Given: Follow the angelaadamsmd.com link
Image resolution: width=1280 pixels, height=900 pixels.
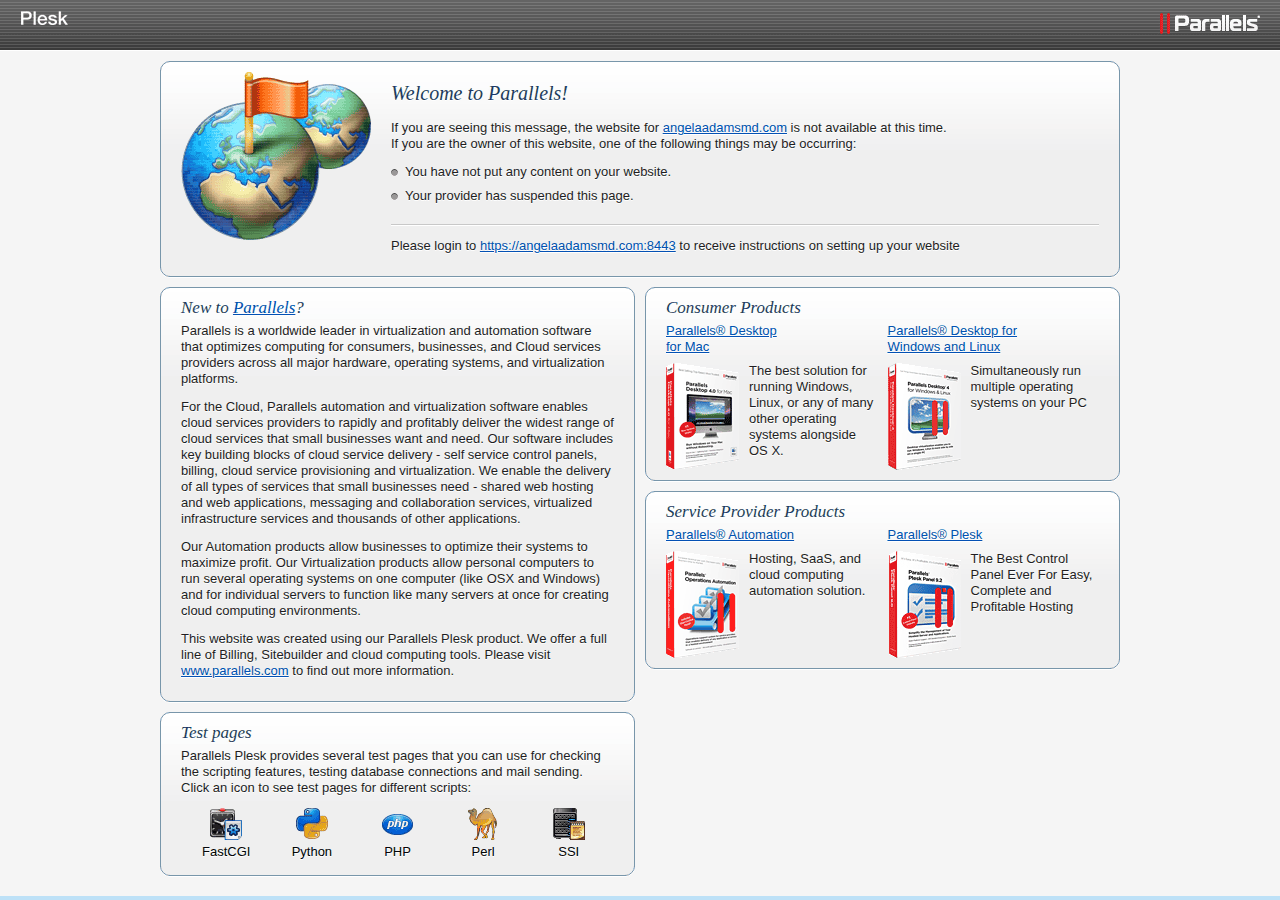Looking at the screenshot, I should pos(725,127).
